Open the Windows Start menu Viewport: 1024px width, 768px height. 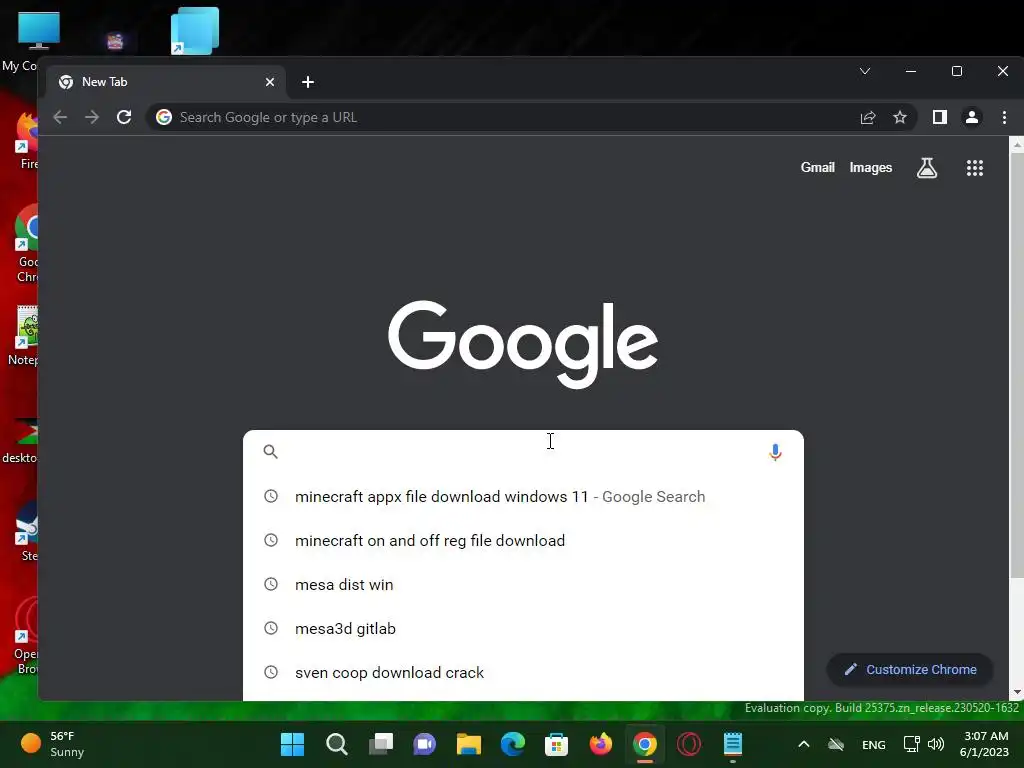click(292, 744)
